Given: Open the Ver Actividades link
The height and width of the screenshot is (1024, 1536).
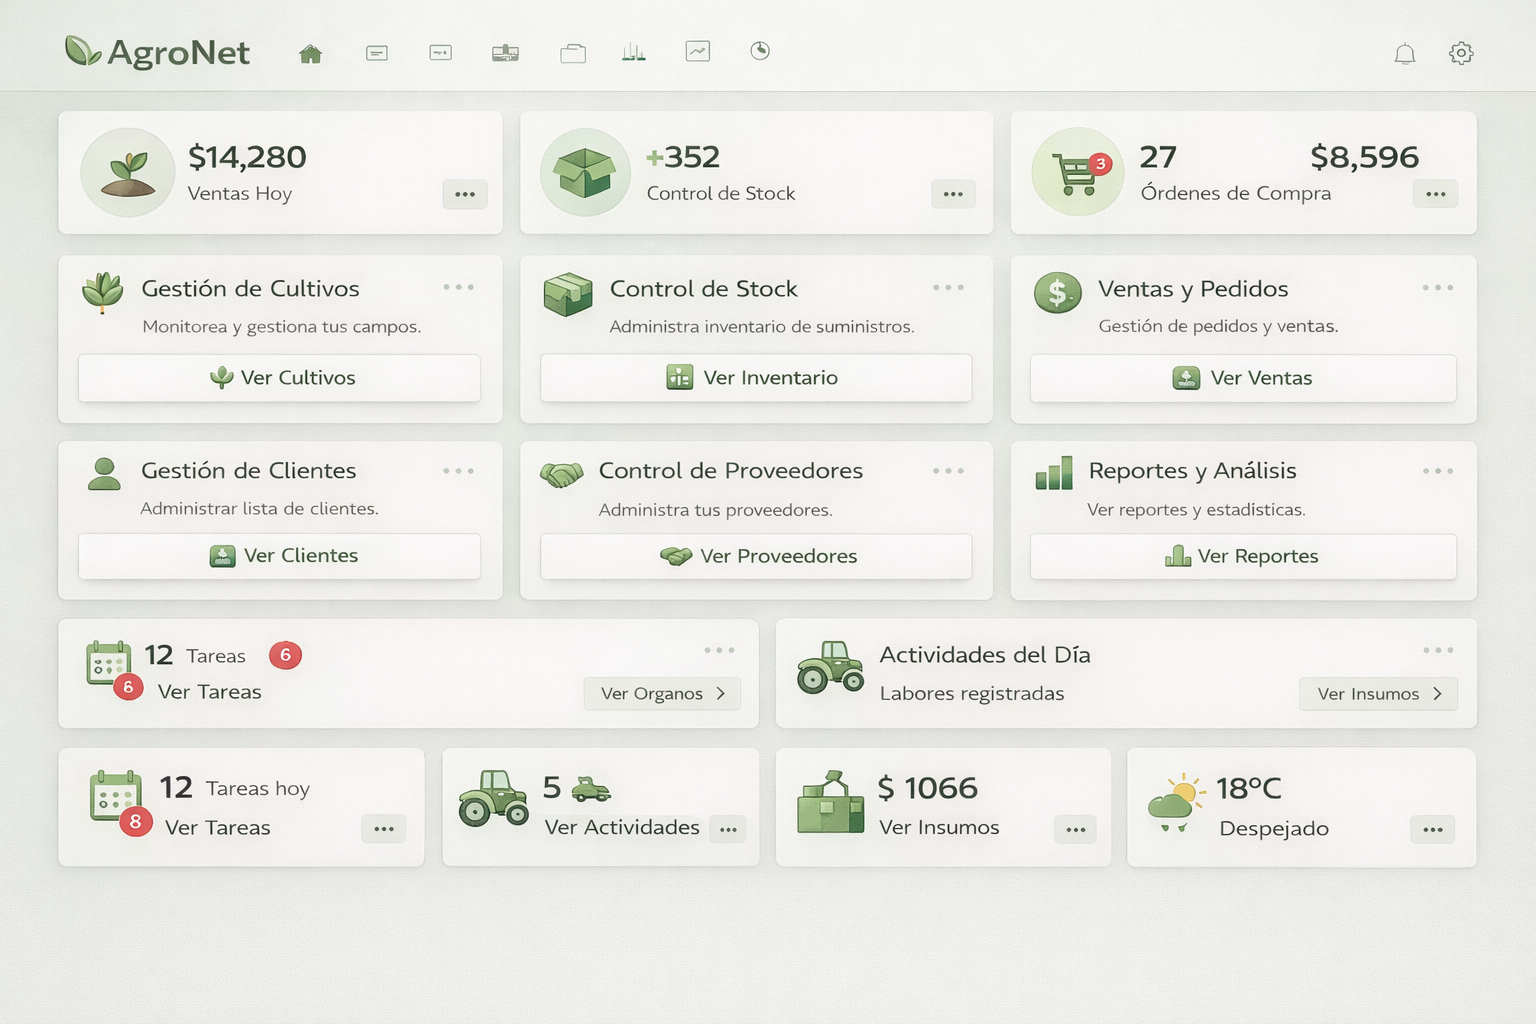Looking at the screenshot, I should pos(621,828).
